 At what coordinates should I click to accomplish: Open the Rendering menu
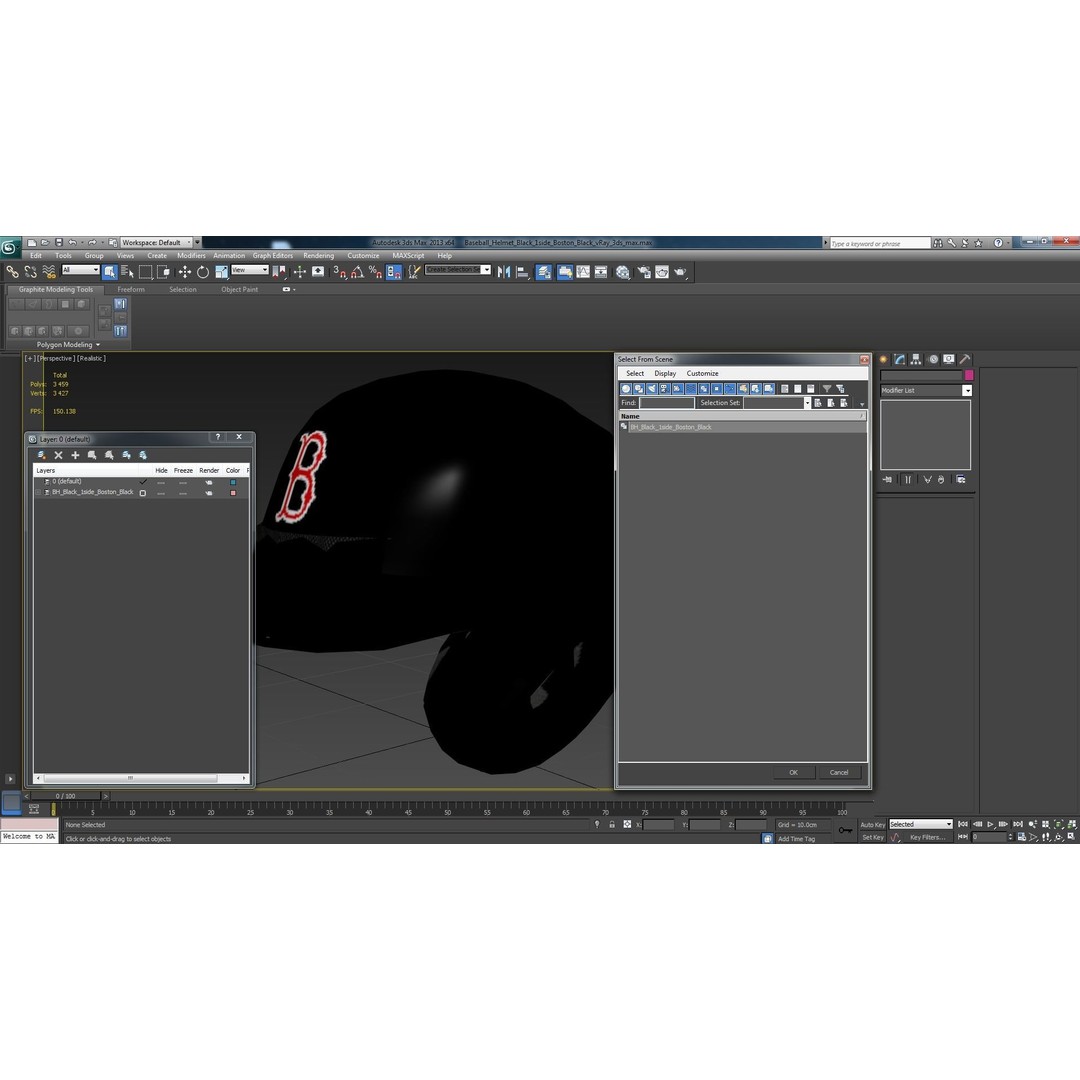(x=319, y=256)
